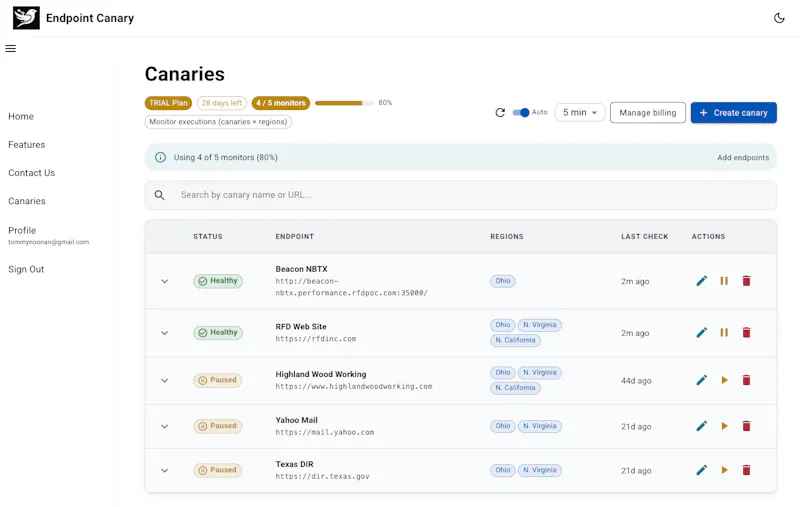
Task: Expand the Texas DIR row
Action: click(x=164, y=470)
